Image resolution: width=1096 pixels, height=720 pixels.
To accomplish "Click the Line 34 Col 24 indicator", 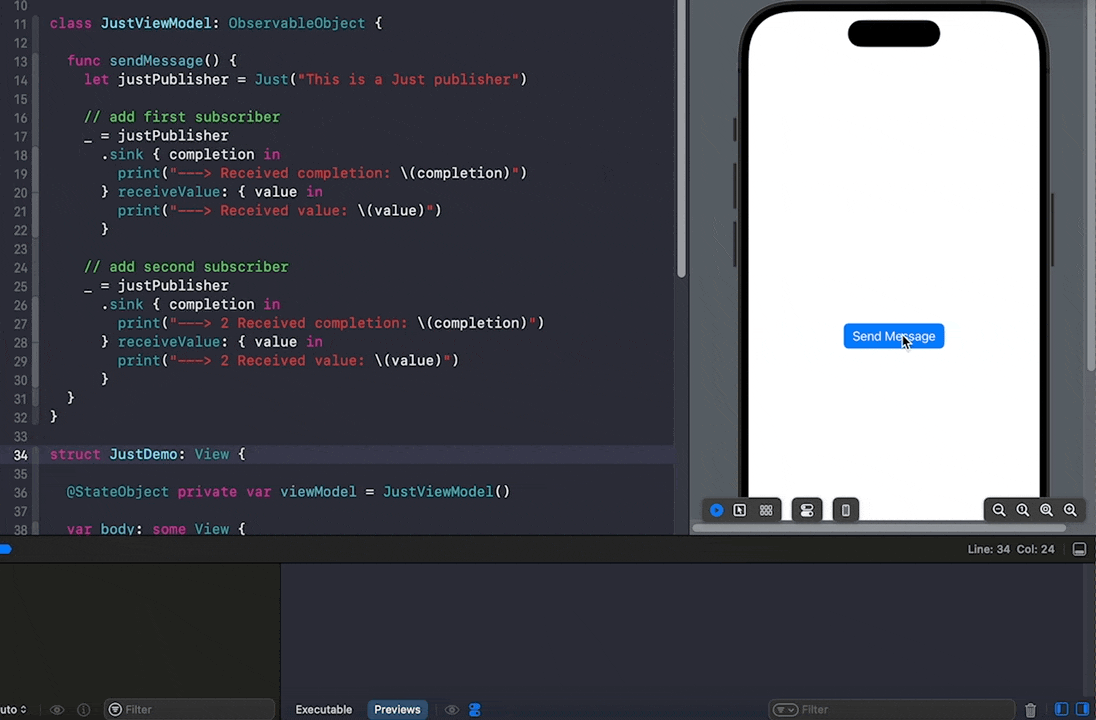I will coord(1011,549).
